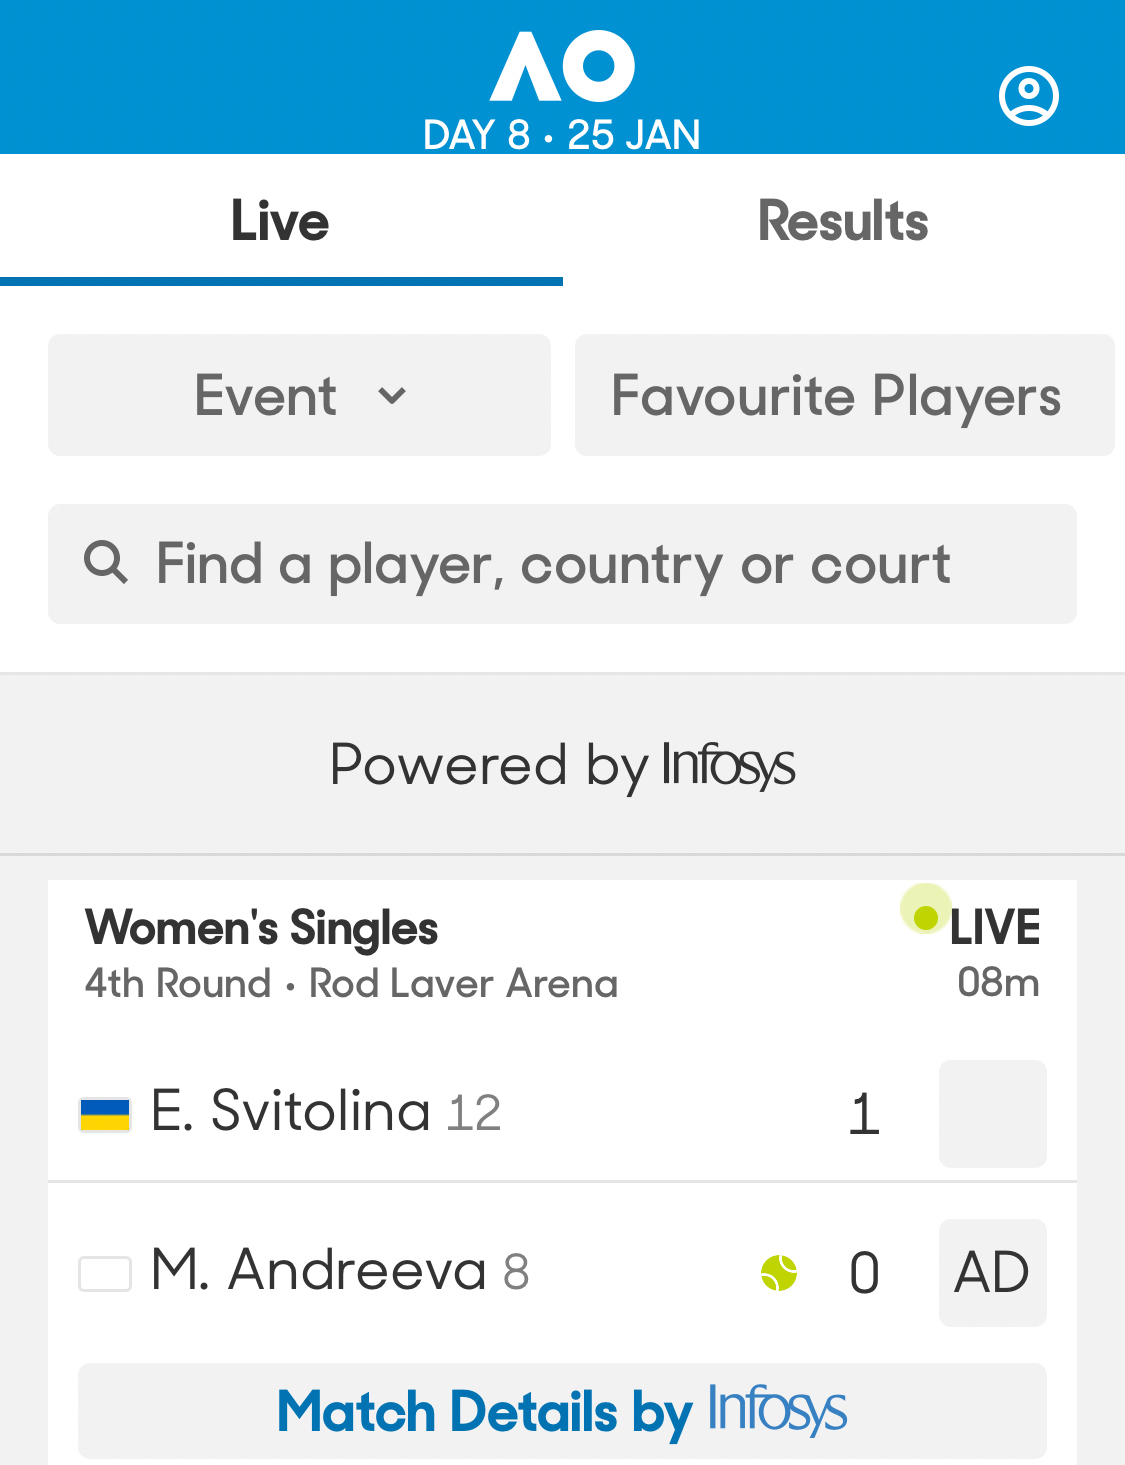This screenshot has height=1465, width=1125.
Task: Tap the search magnifier icon
Action: click(105, 563)
